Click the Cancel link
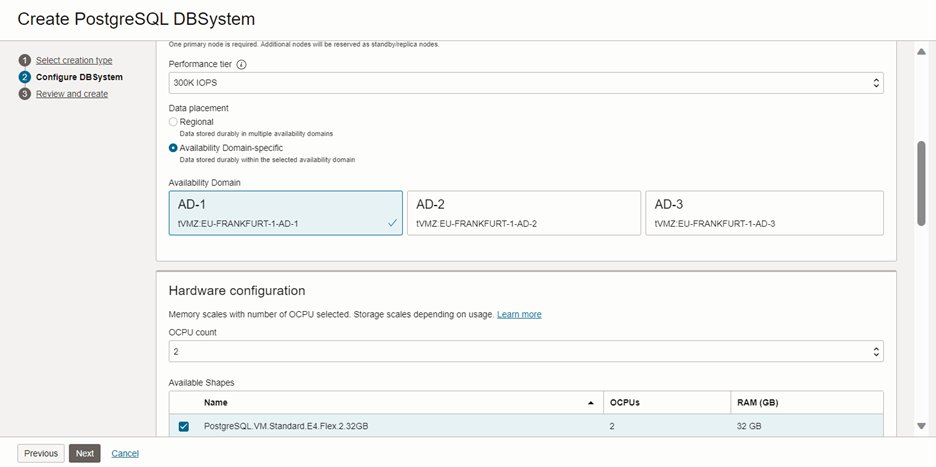Viewport: 936px width, 467px height. (x=125, y=453)
